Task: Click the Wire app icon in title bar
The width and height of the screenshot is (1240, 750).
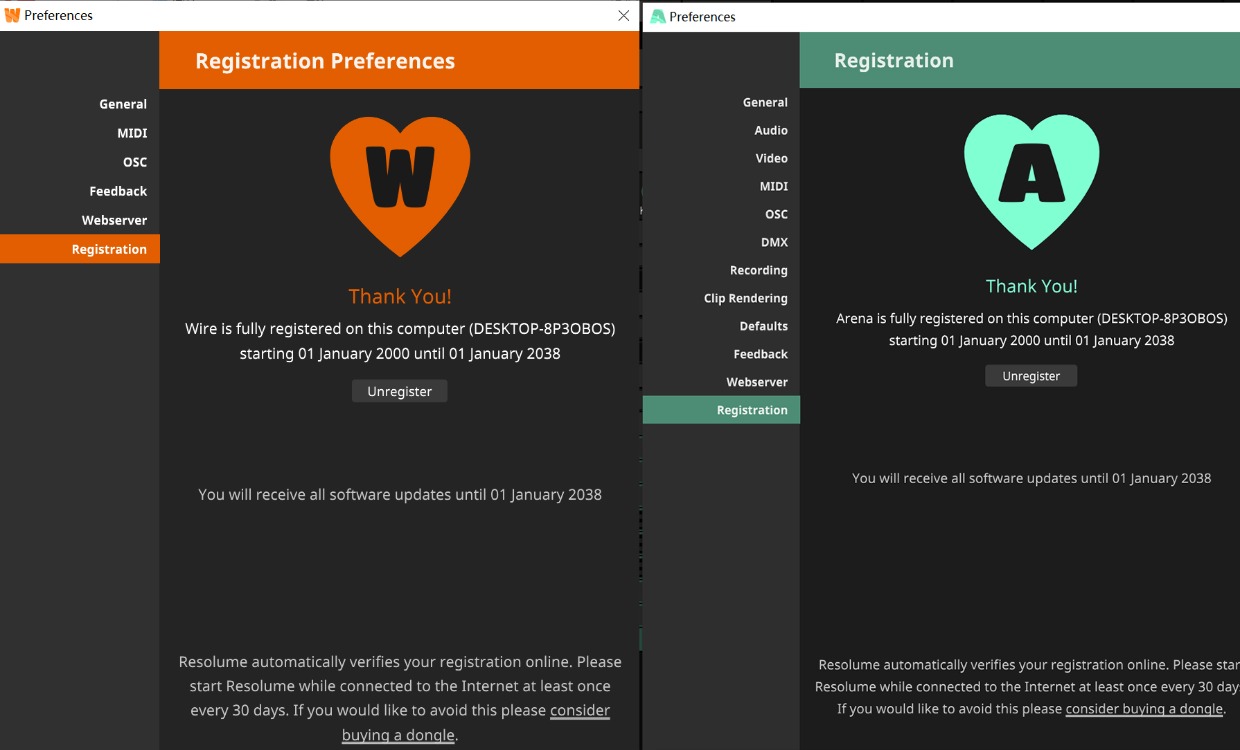Action: pos(12,15)
